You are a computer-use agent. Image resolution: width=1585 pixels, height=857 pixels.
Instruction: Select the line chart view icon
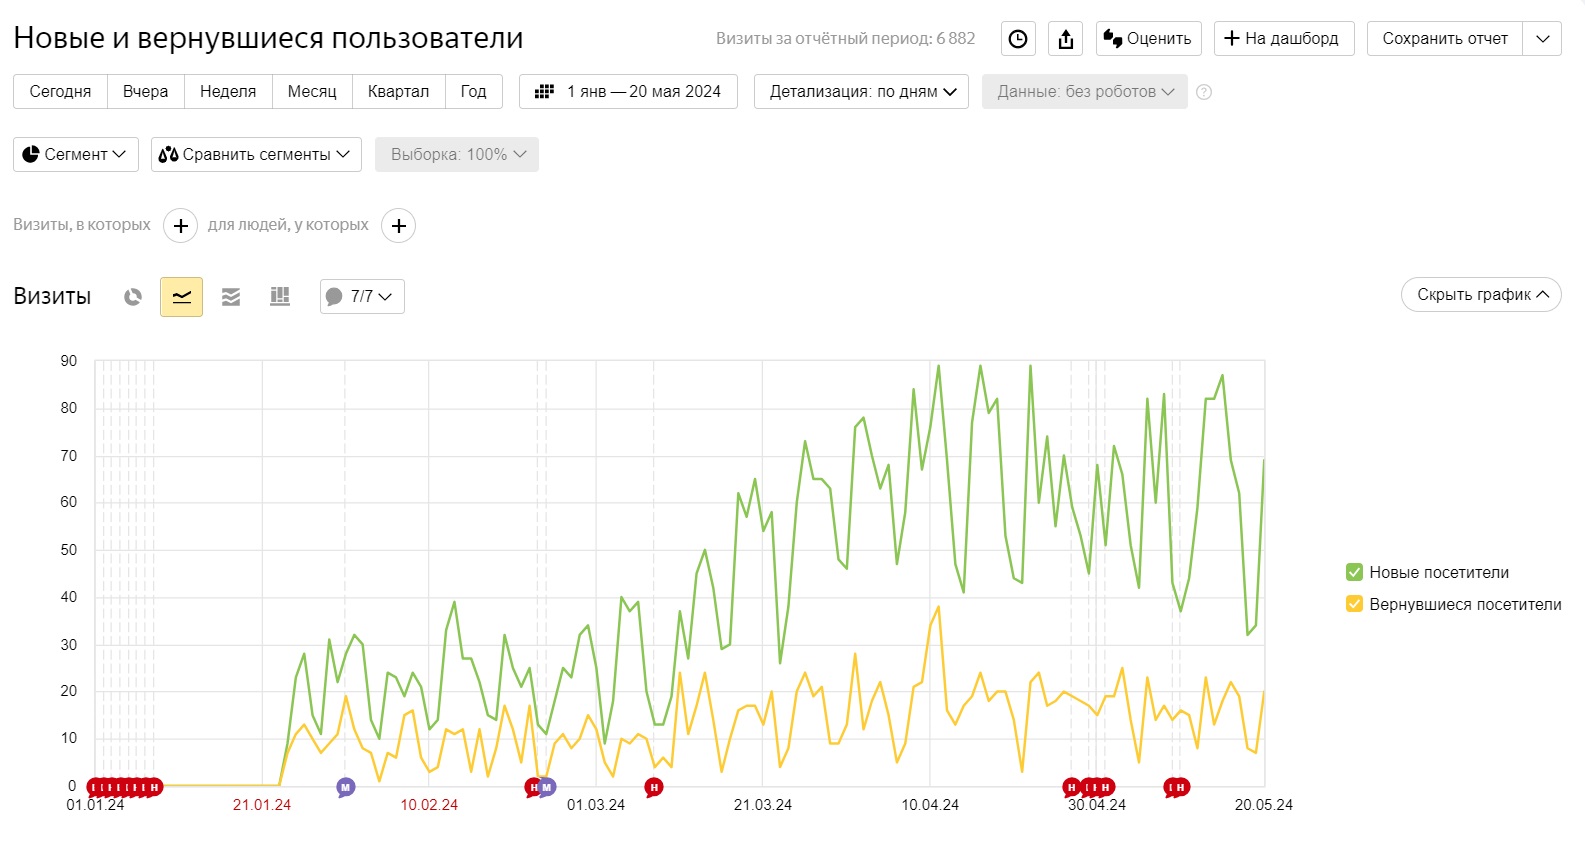(181, 297)
